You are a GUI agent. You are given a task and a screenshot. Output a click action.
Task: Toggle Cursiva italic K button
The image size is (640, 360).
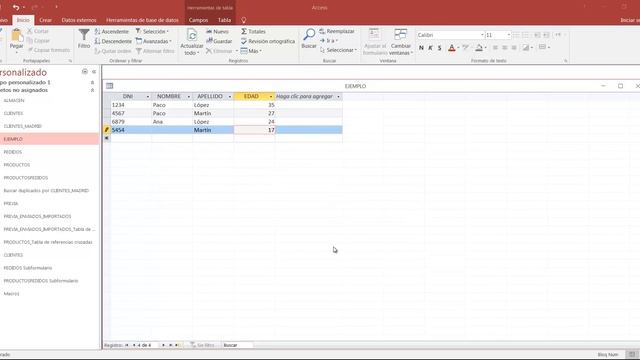(x=431, y=48)
